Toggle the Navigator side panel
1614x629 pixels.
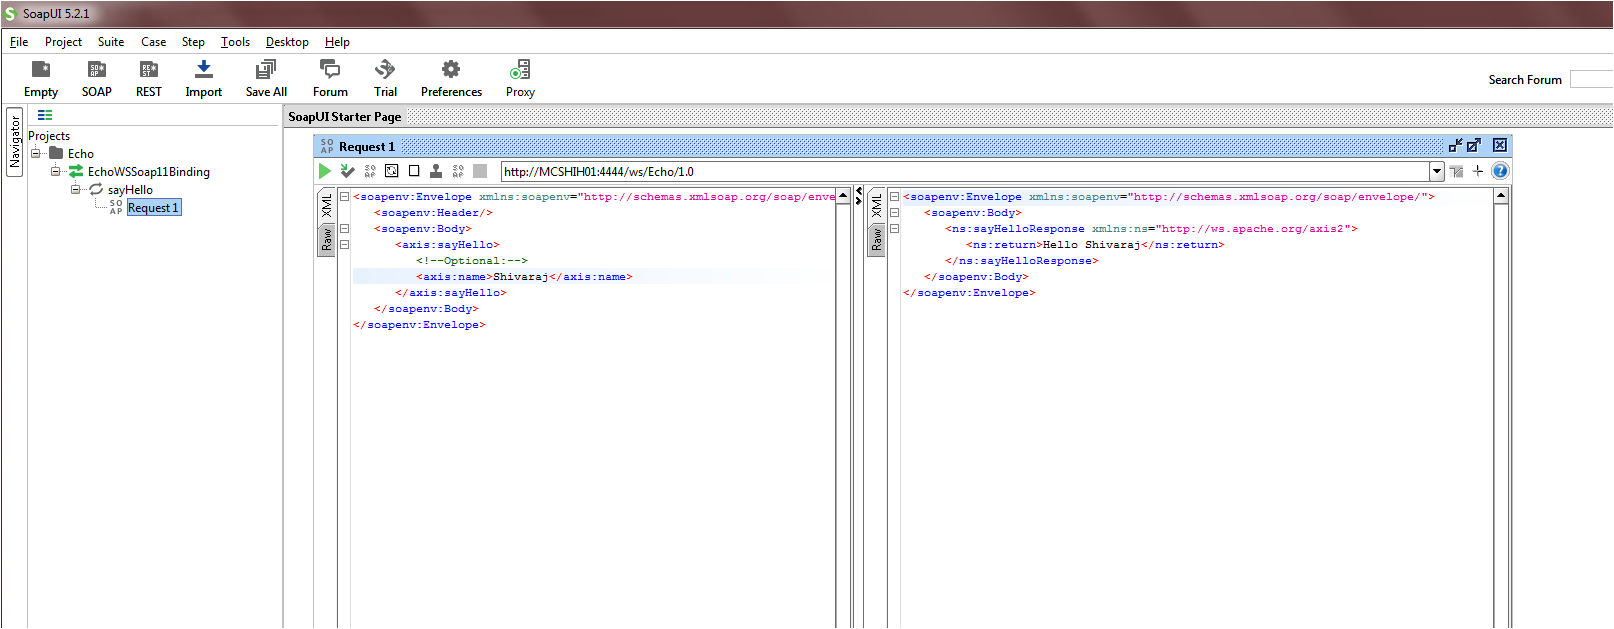pyautogui.click(x=15, y=143)
